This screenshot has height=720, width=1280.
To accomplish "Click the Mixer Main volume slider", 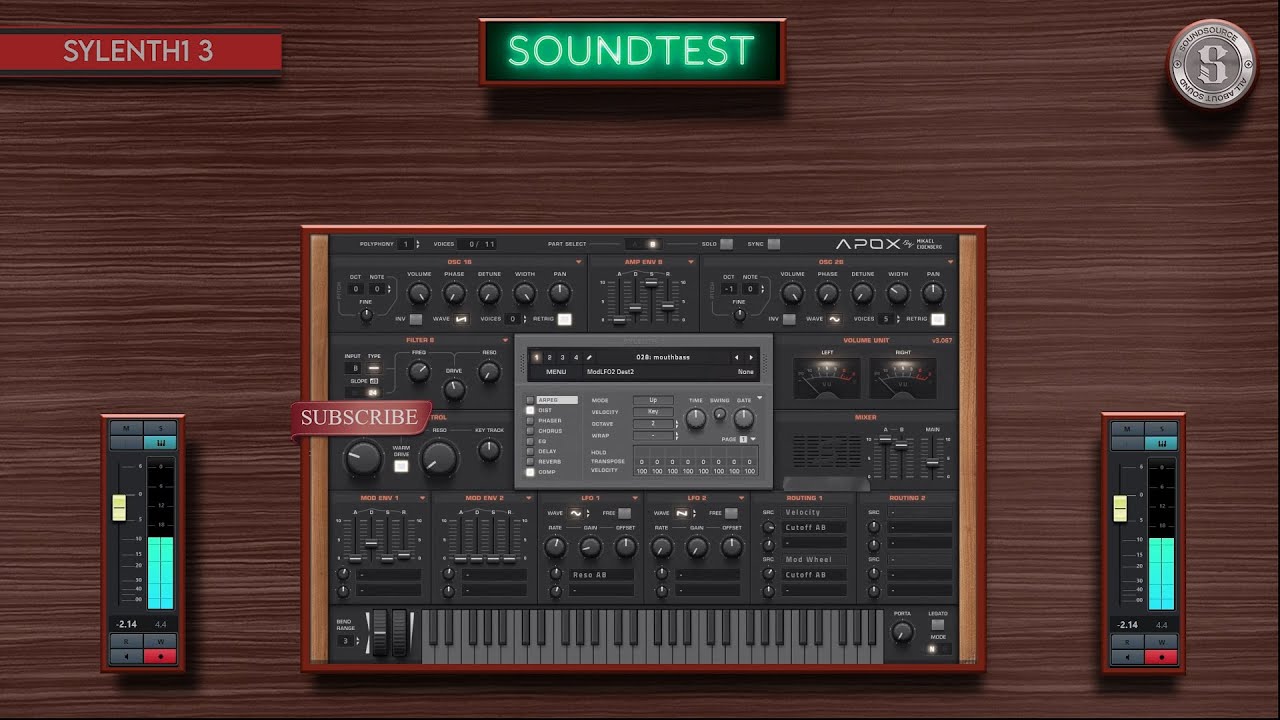I will pos(932,464).
